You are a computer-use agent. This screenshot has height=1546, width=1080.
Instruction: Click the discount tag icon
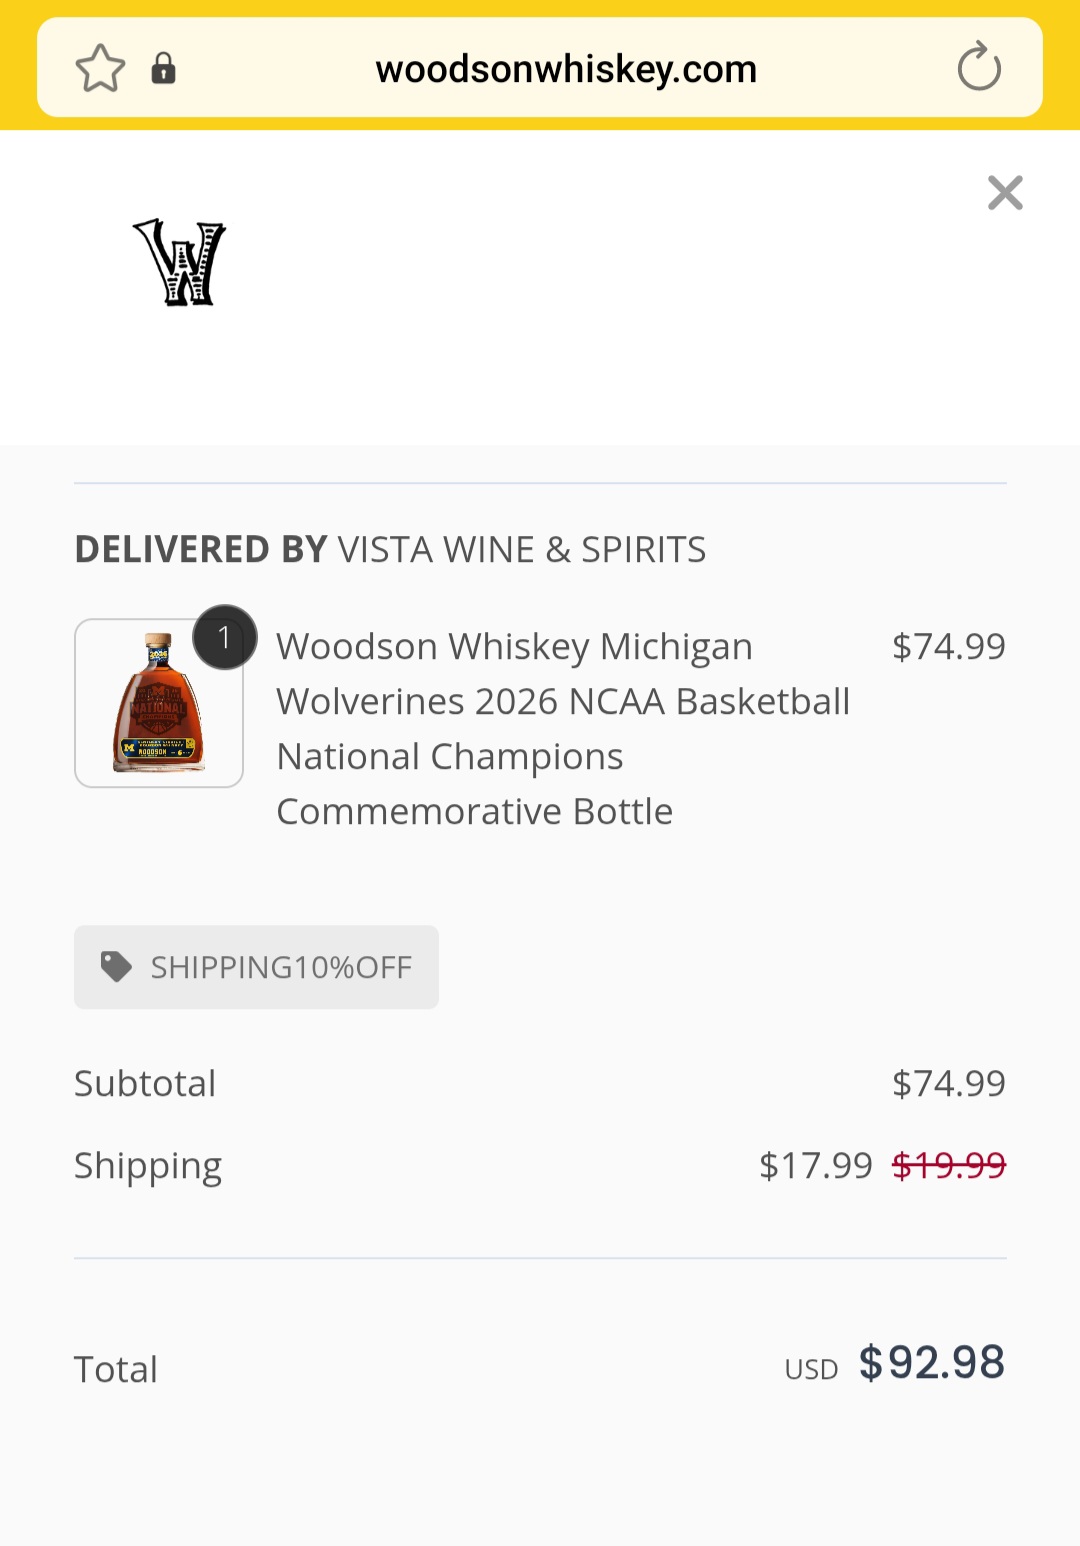pyautogui.click(x=116, y=967)
